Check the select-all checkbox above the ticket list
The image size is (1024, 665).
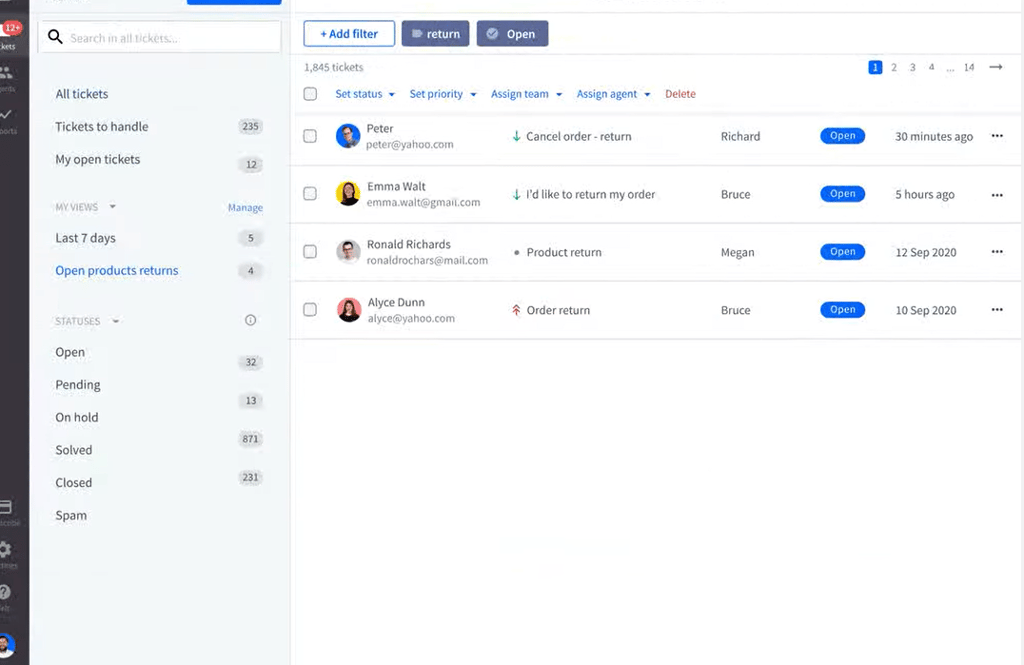309,94
